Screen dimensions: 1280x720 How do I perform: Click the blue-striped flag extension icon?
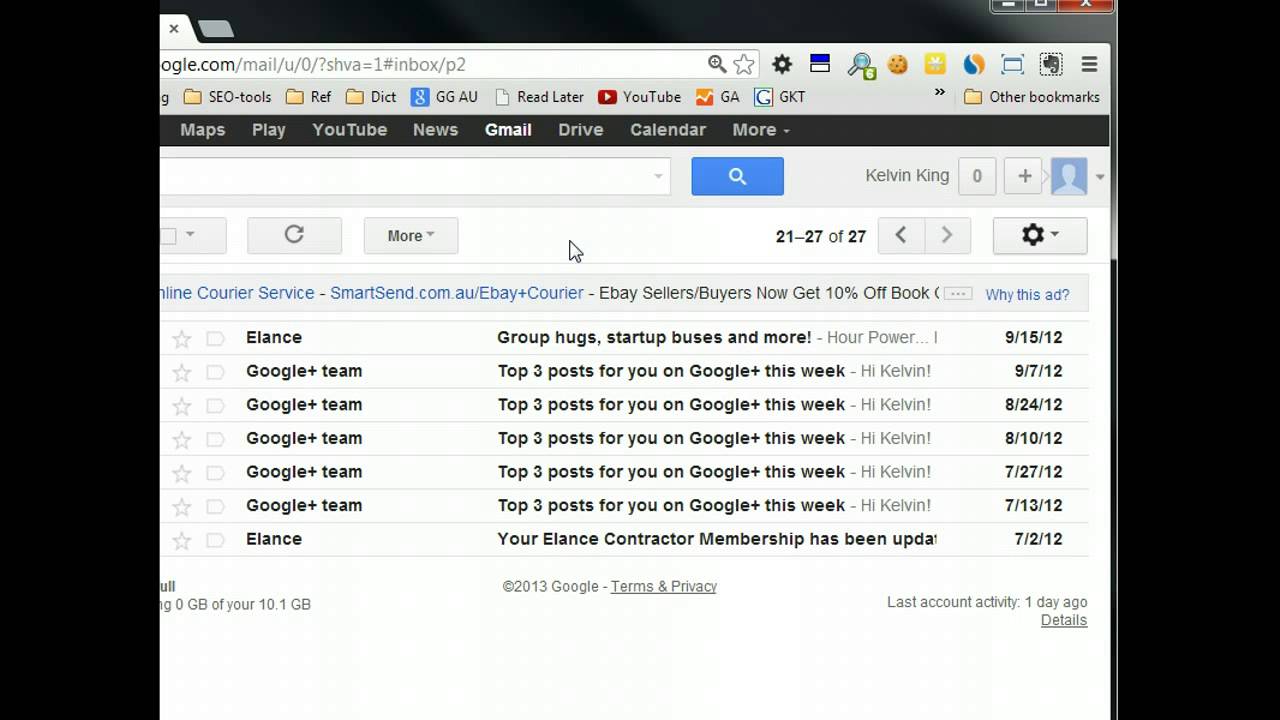(x=820, y=64)
